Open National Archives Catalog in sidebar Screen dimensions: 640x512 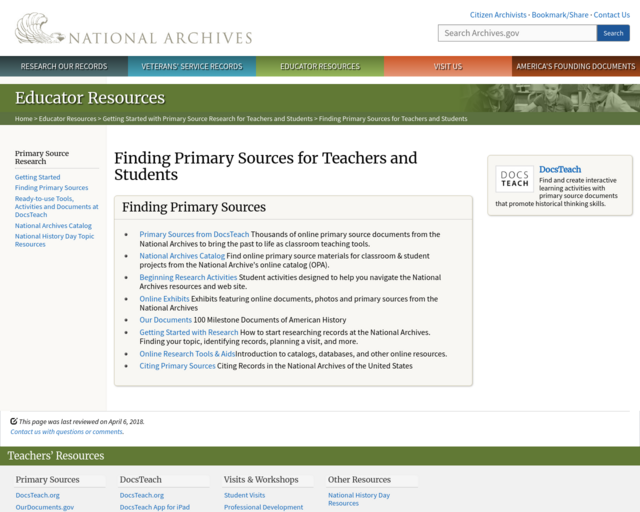tap(53, 226)
